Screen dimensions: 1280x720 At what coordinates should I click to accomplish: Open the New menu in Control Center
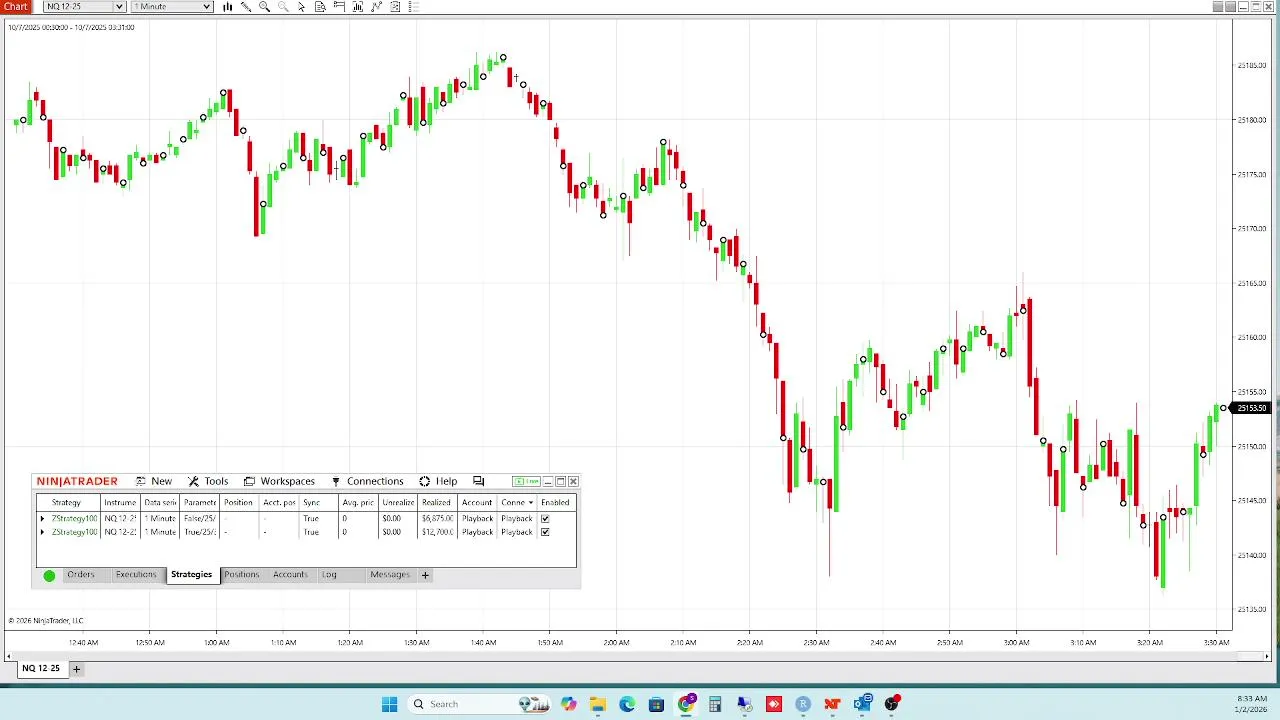point(154,481)
